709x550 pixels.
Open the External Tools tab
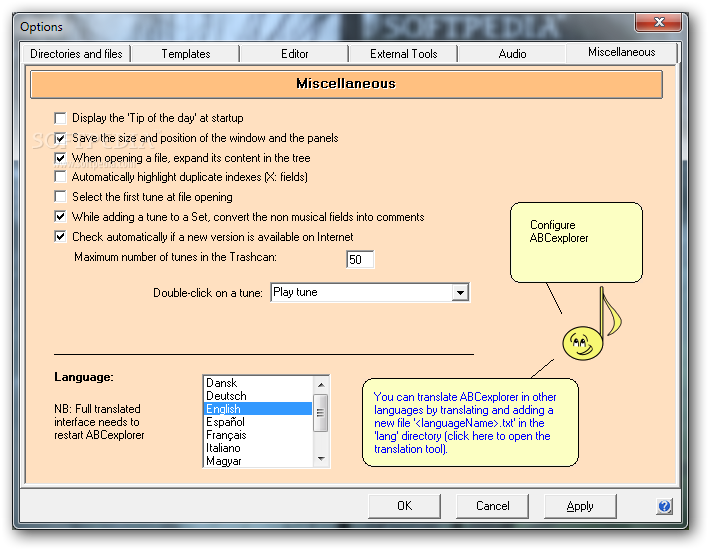(x=403, y=54)
